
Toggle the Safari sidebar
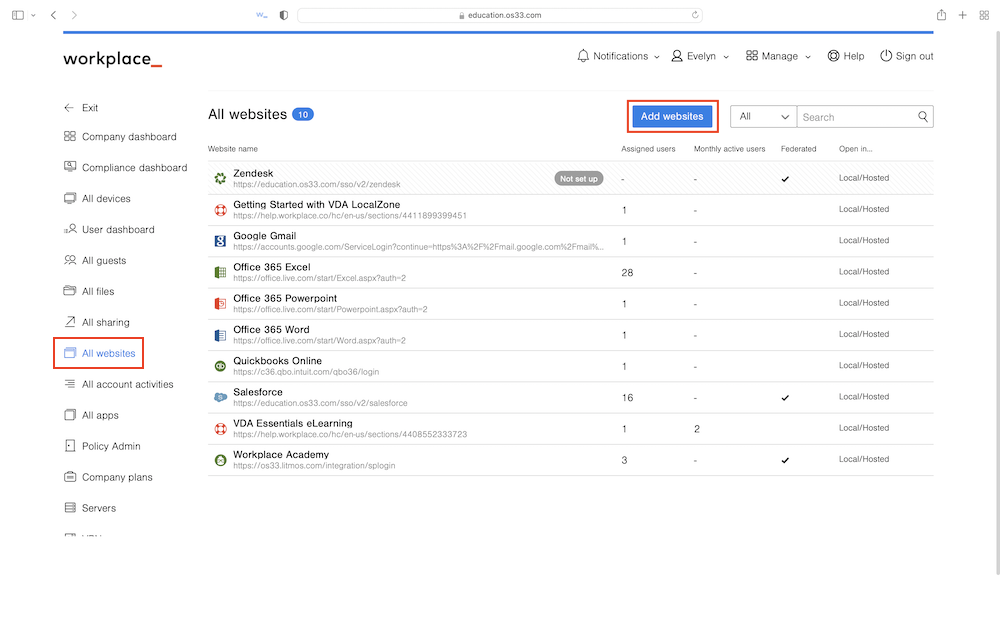coord(18,15)
